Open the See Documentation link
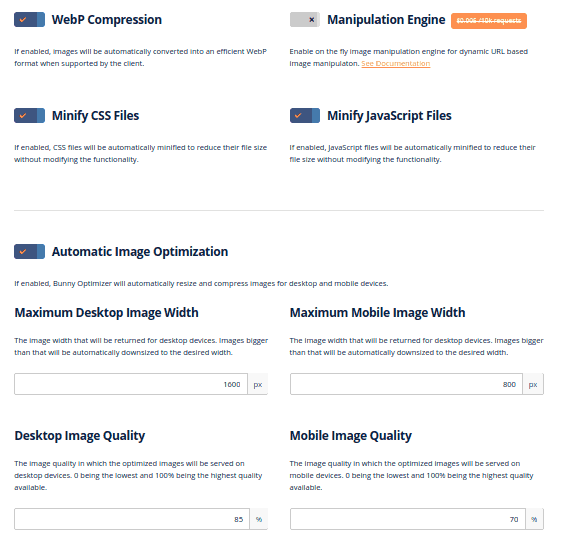 click(x=396, y=64)
